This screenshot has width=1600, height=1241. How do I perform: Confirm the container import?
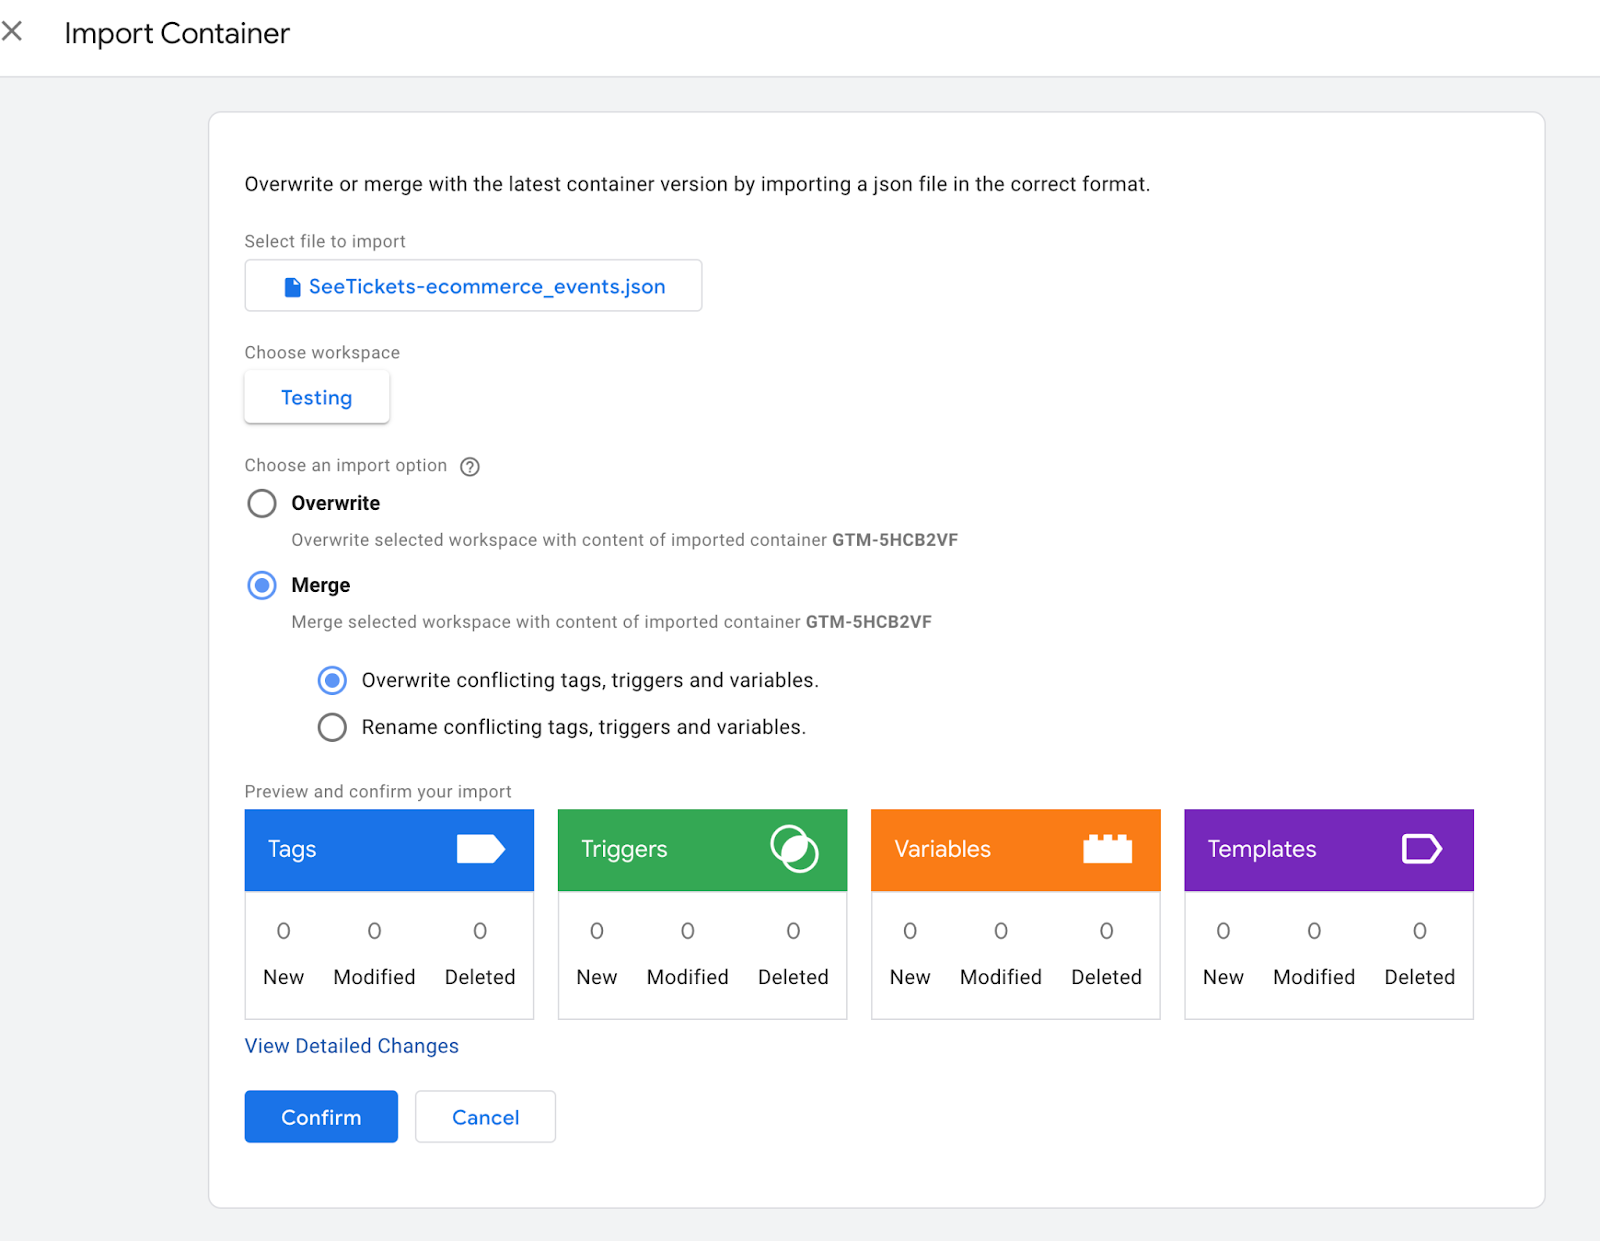pyautogui.click(x=321, y=1117)
